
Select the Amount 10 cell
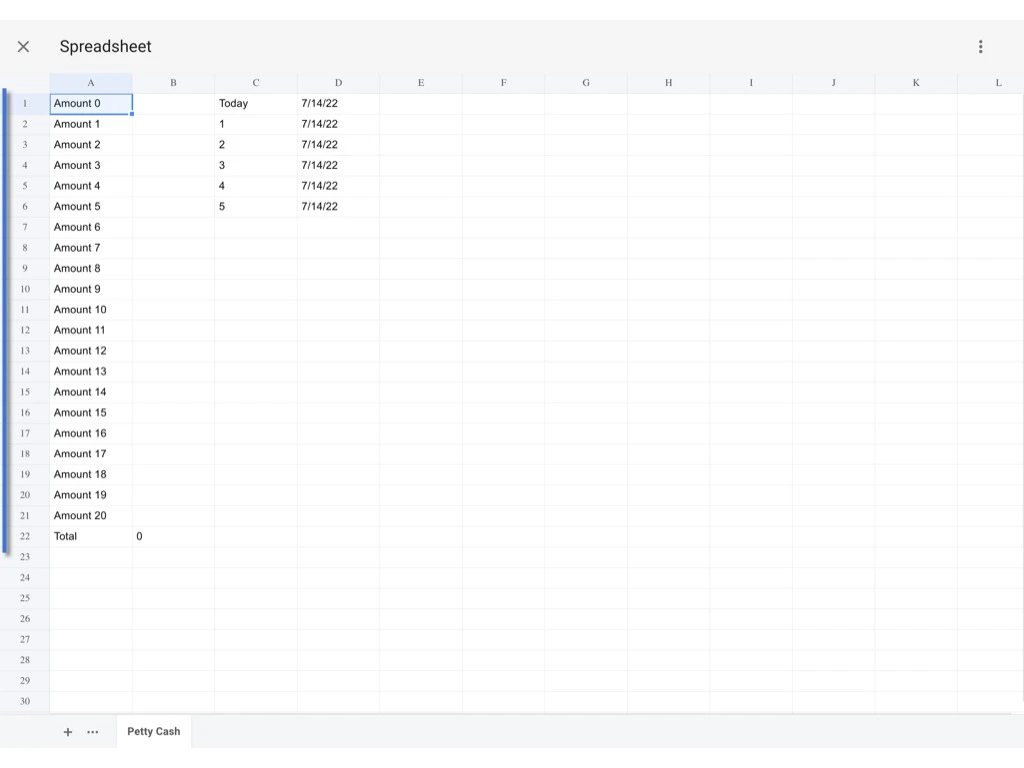click(90, 309)
